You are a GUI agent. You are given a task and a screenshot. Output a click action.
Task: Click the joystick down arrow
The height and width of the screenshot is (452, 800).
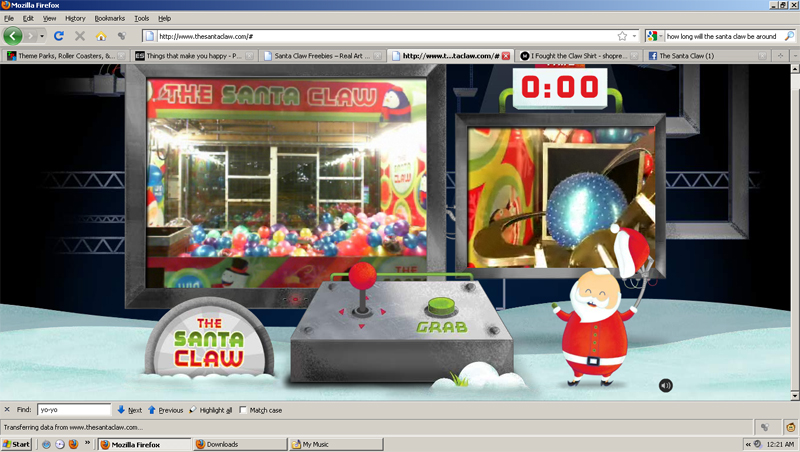tap(362, 326)
